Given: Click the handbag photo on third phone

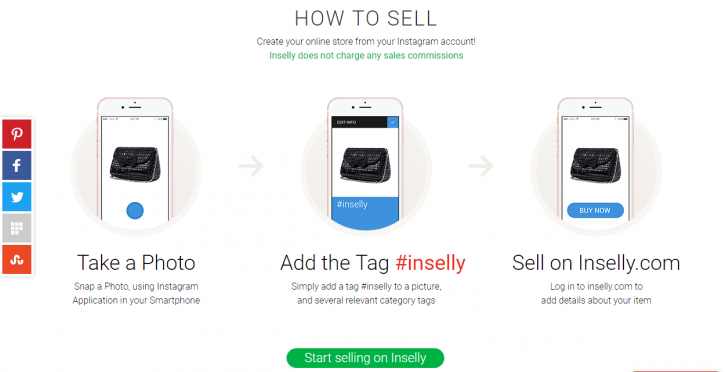Looking at the screenshot, I should click(x=596, y=164).
